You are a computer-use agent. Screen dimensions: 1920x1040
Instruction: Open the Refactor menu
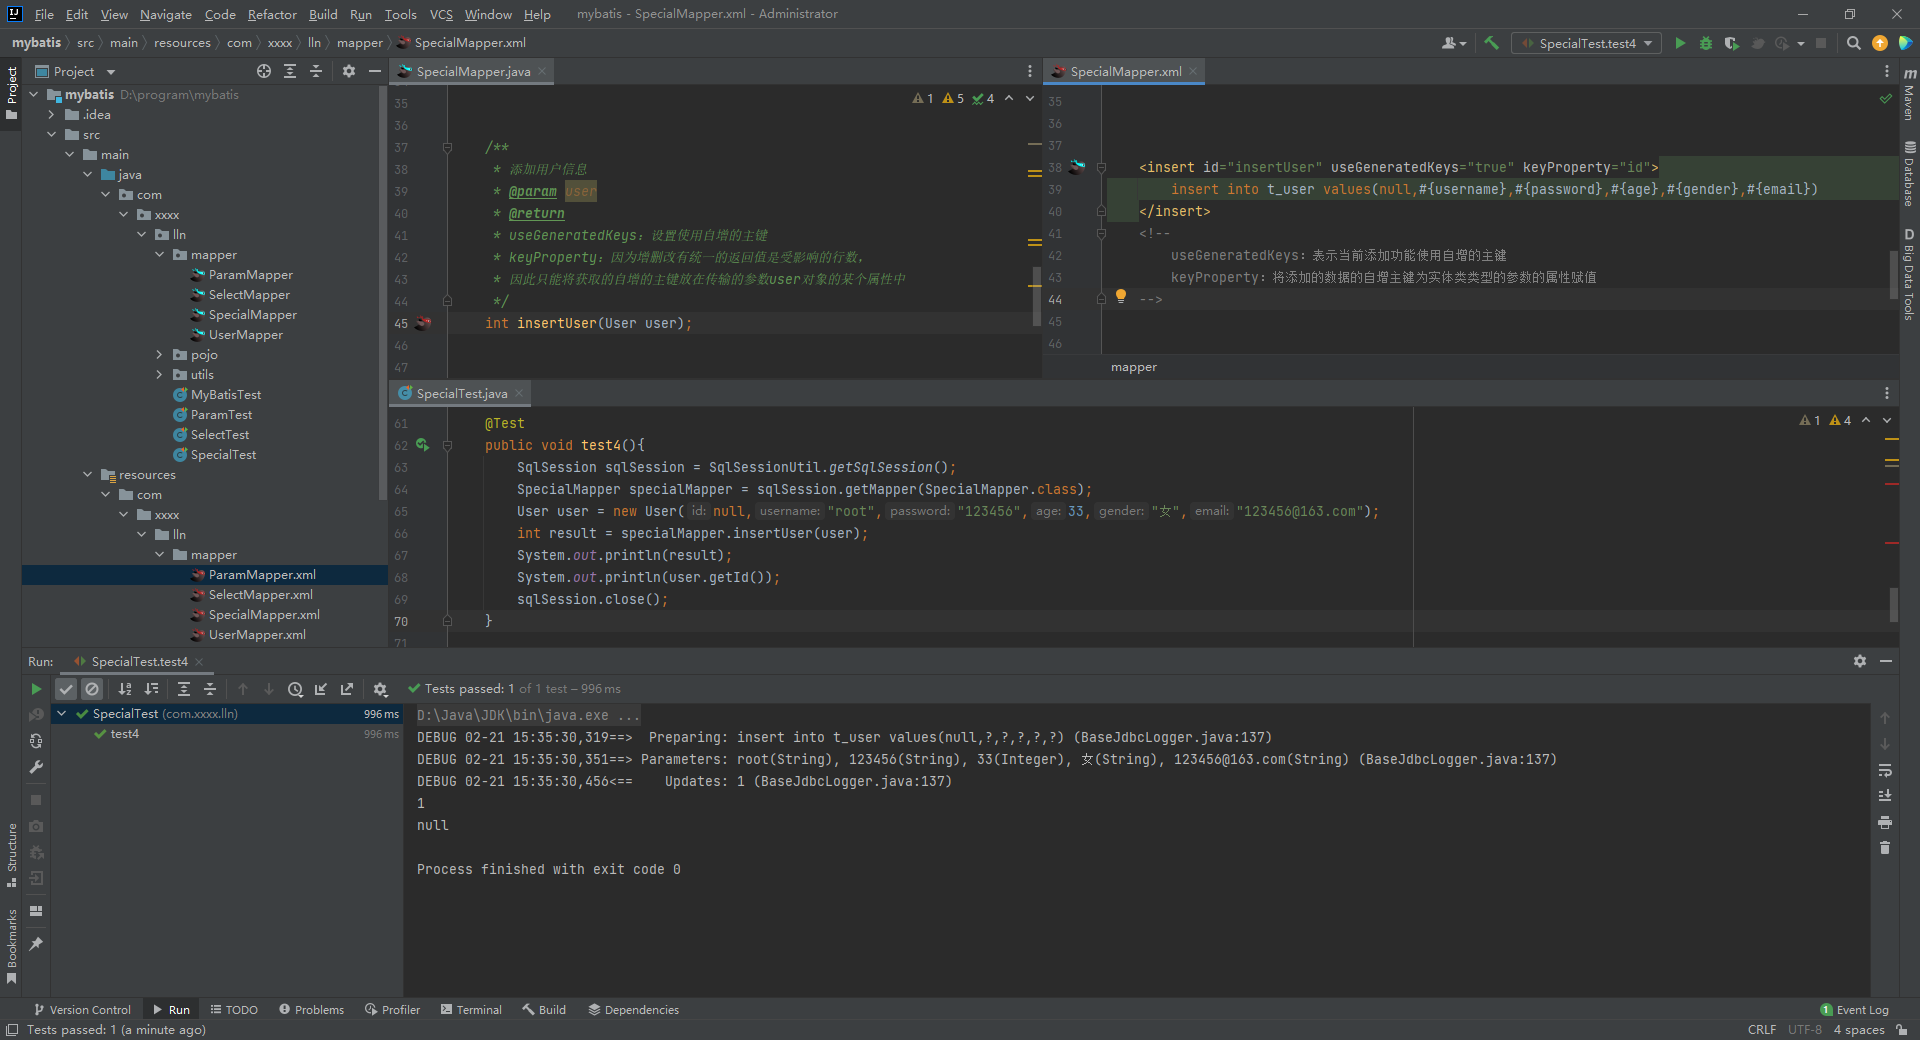(x=272, y=14)
